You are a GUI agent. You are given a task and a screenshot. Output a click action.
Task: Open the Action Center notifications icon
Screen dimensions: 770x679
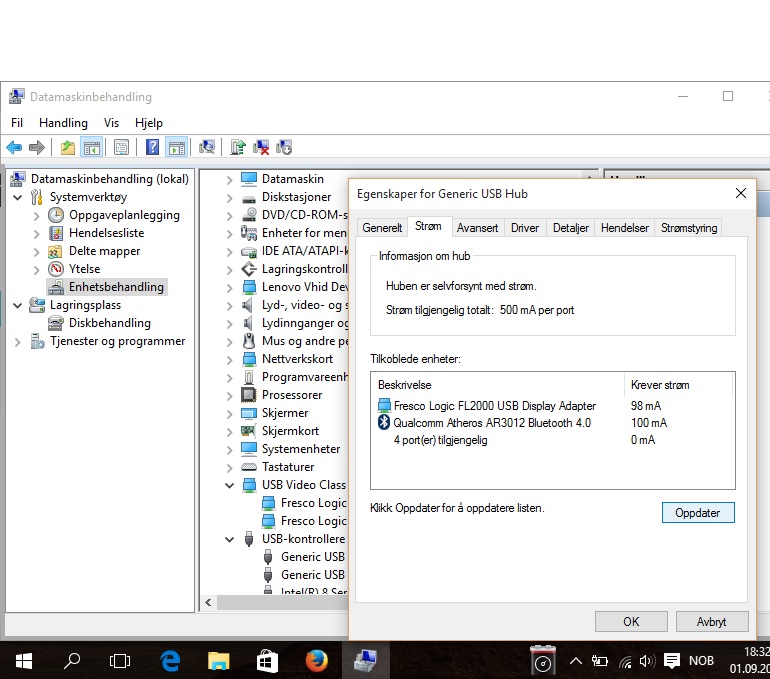tap(671, 661)
